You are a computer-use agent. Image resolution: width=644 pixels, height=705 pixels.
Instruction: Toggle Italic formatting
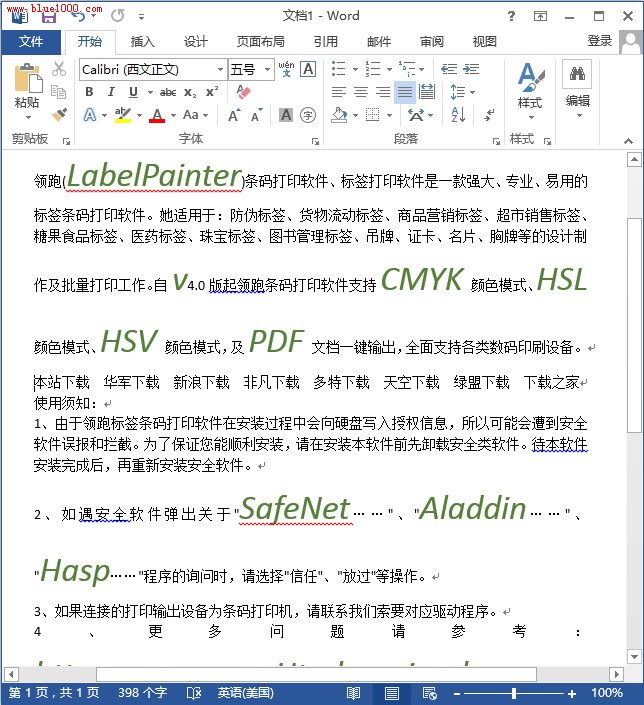click(111, 92)
